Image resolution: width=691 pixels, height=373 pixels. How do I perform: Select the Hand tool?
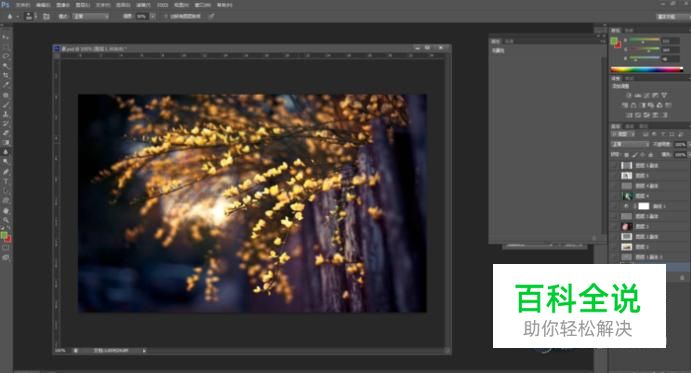coord(6,210)
